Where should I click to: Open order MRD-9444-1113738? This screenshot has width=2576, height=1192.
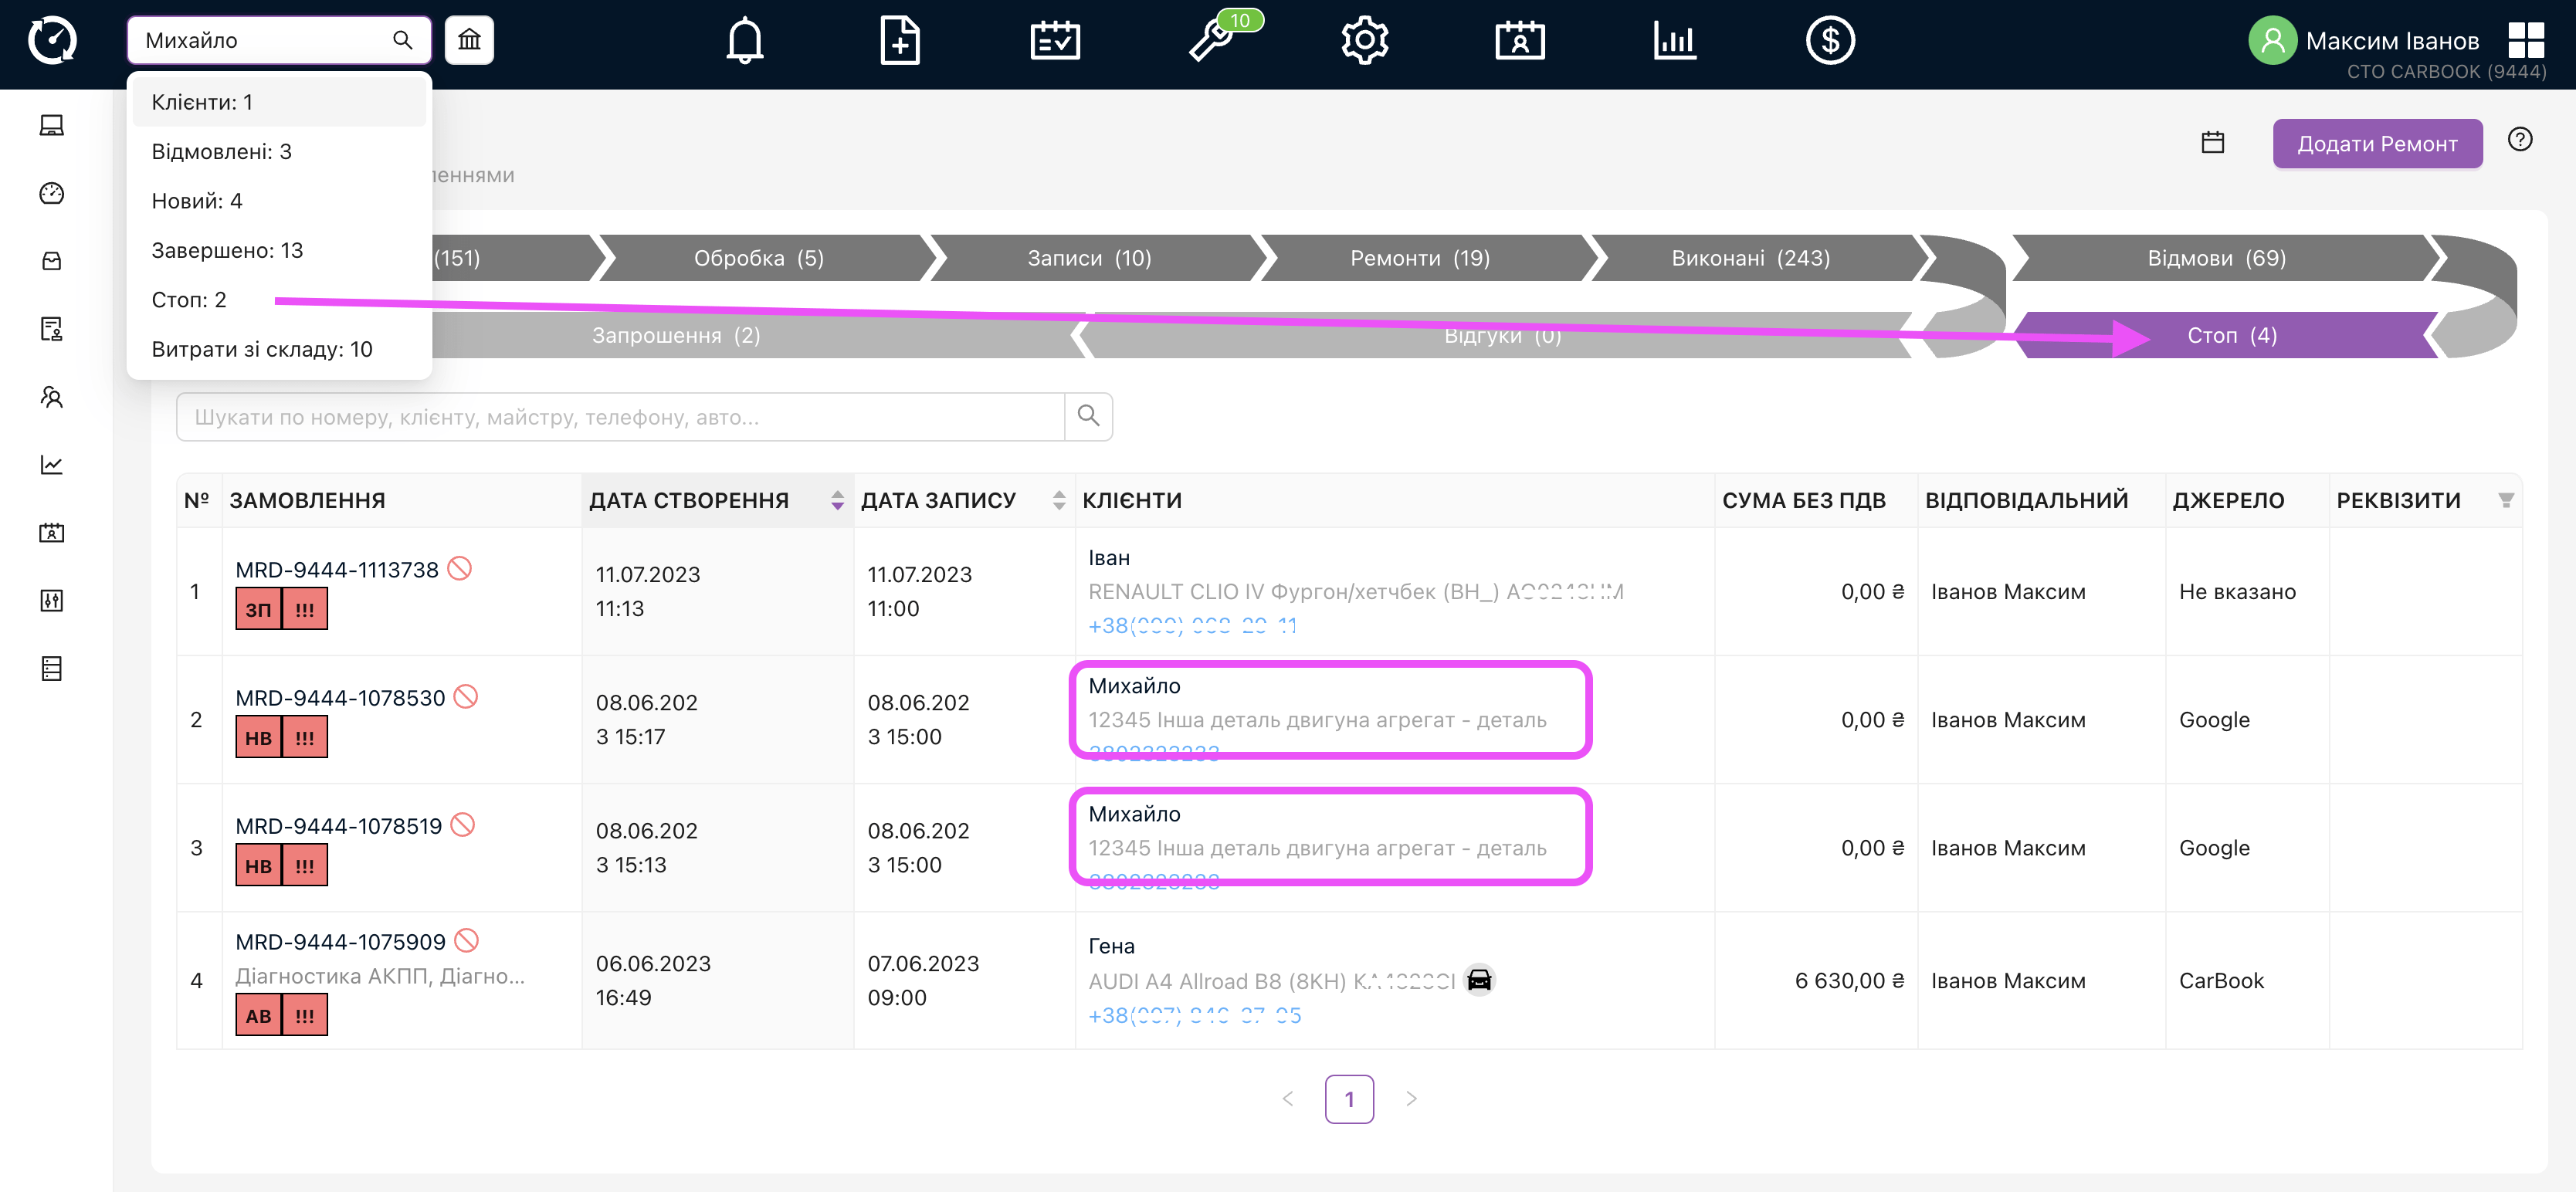(337, 570)
